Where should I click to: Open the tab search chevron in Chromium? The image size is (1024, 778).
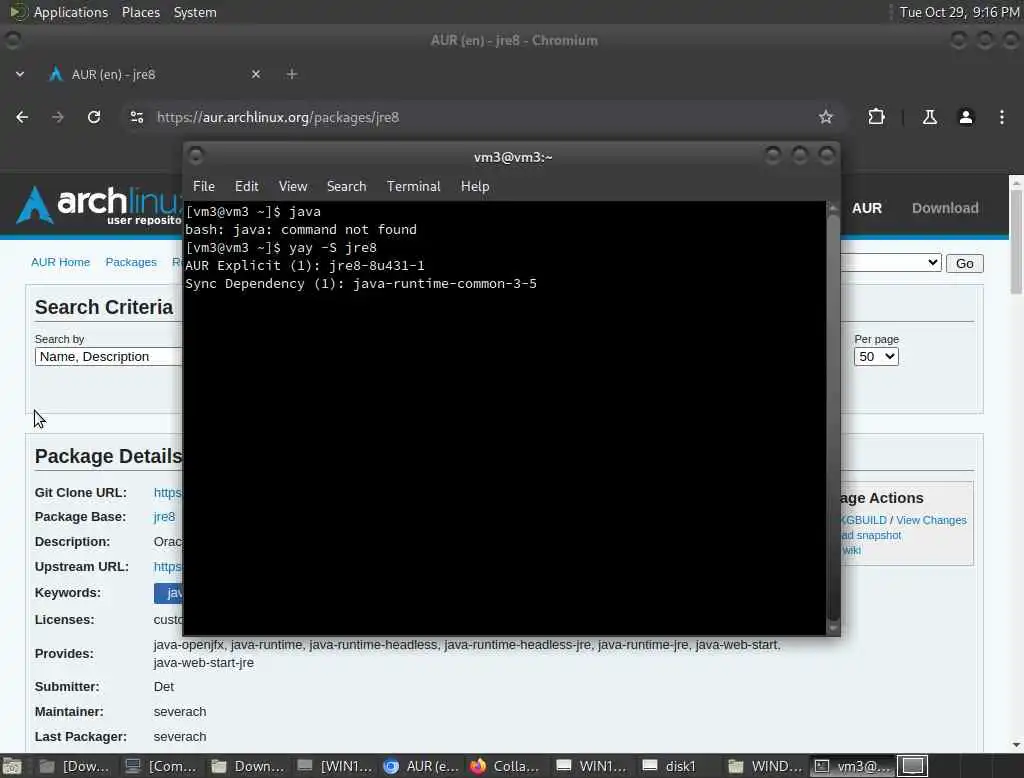(x=20, y=74)
